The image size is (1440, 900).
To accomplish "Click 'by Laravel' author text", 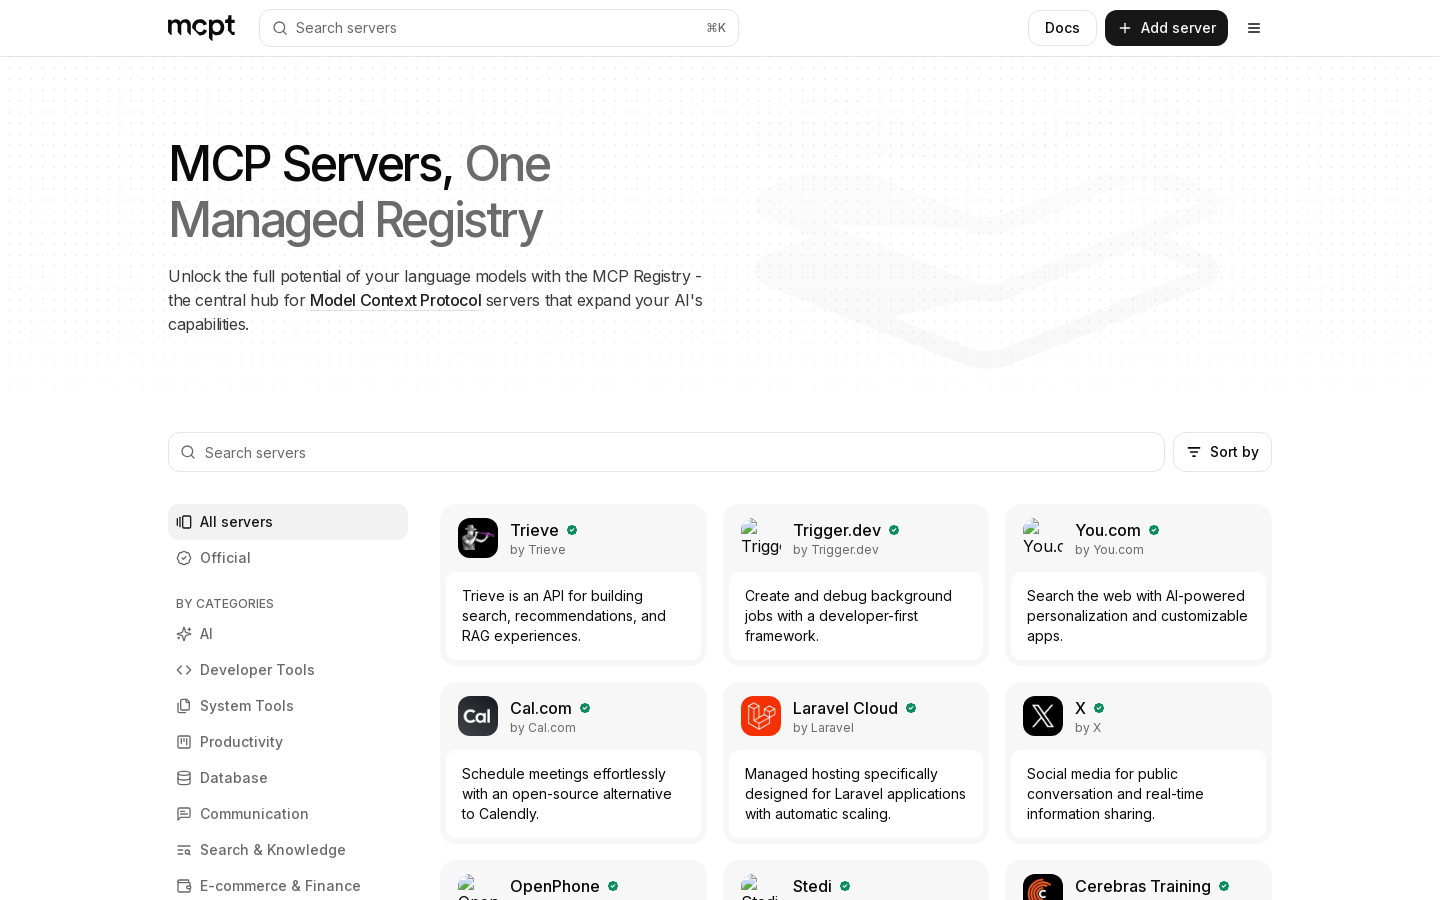I will [x=823, y=728].
